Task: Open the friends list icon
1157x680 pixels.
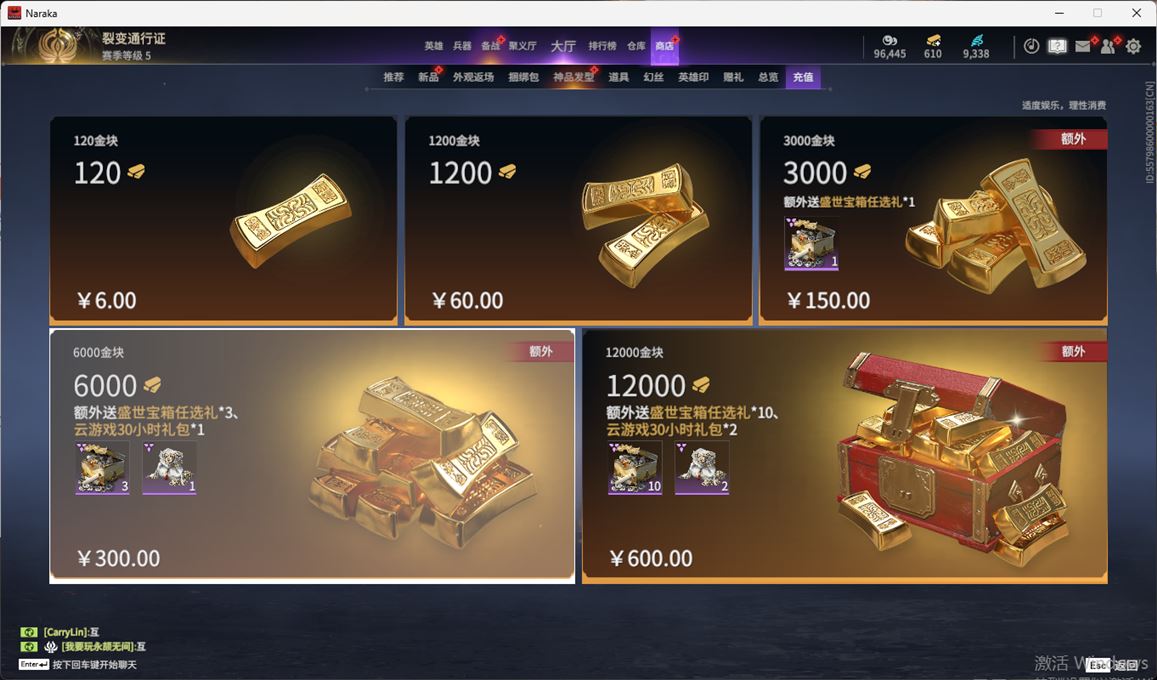Action: pyautogui.click(x=1108, y=46)
